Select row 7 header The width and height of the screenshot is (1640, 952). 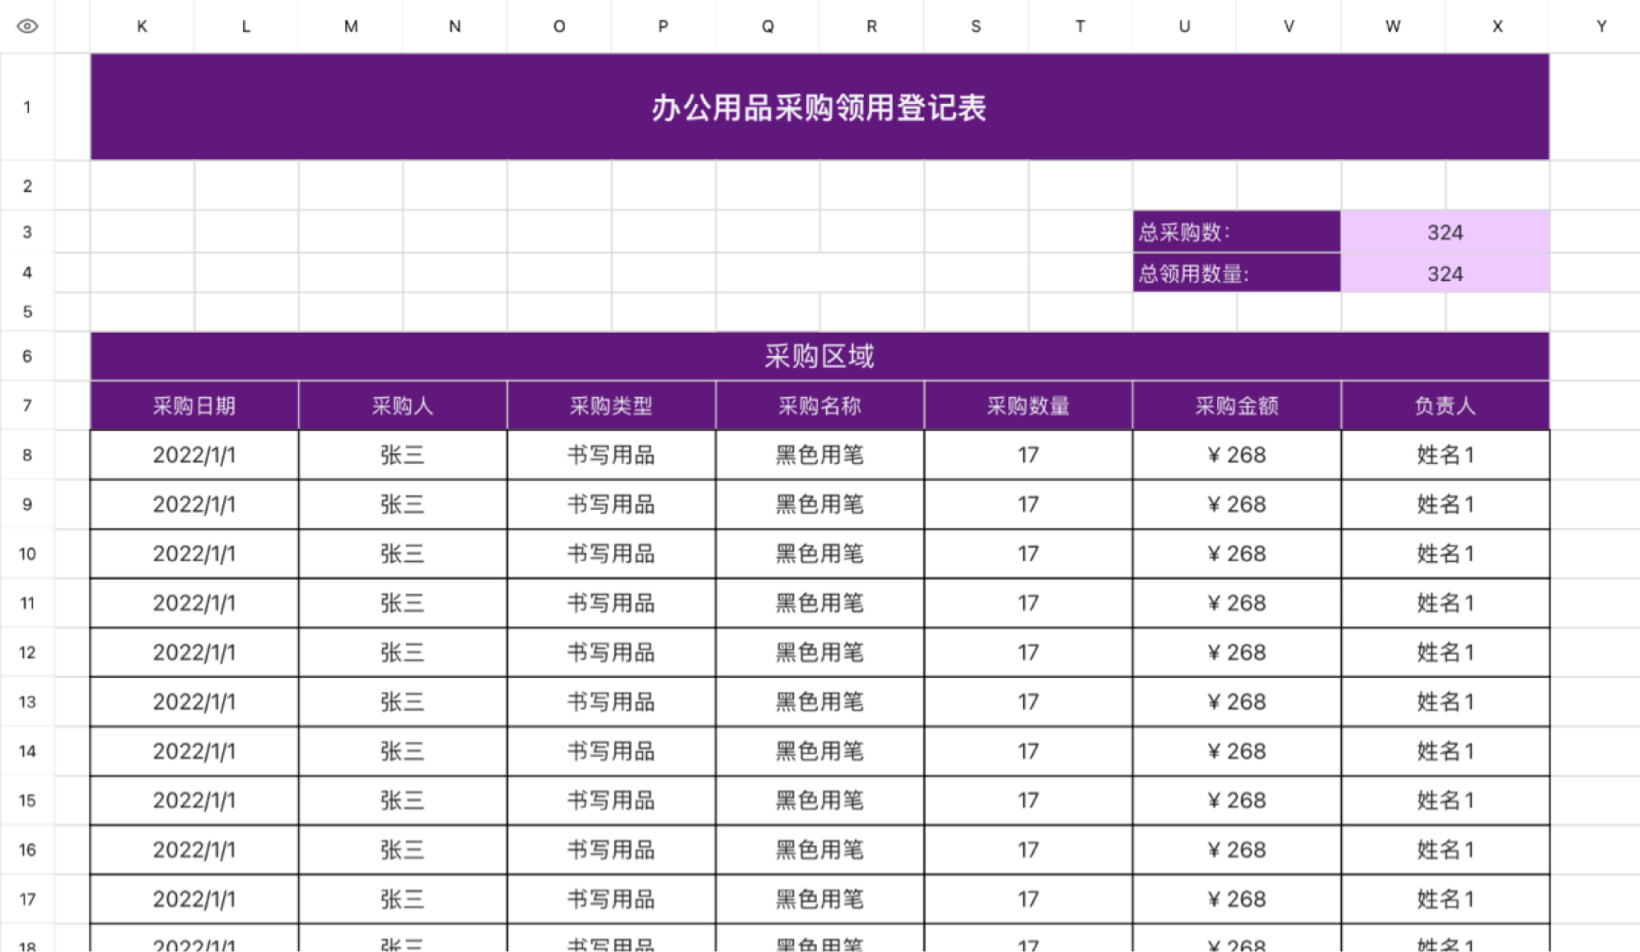coord(27,405)
